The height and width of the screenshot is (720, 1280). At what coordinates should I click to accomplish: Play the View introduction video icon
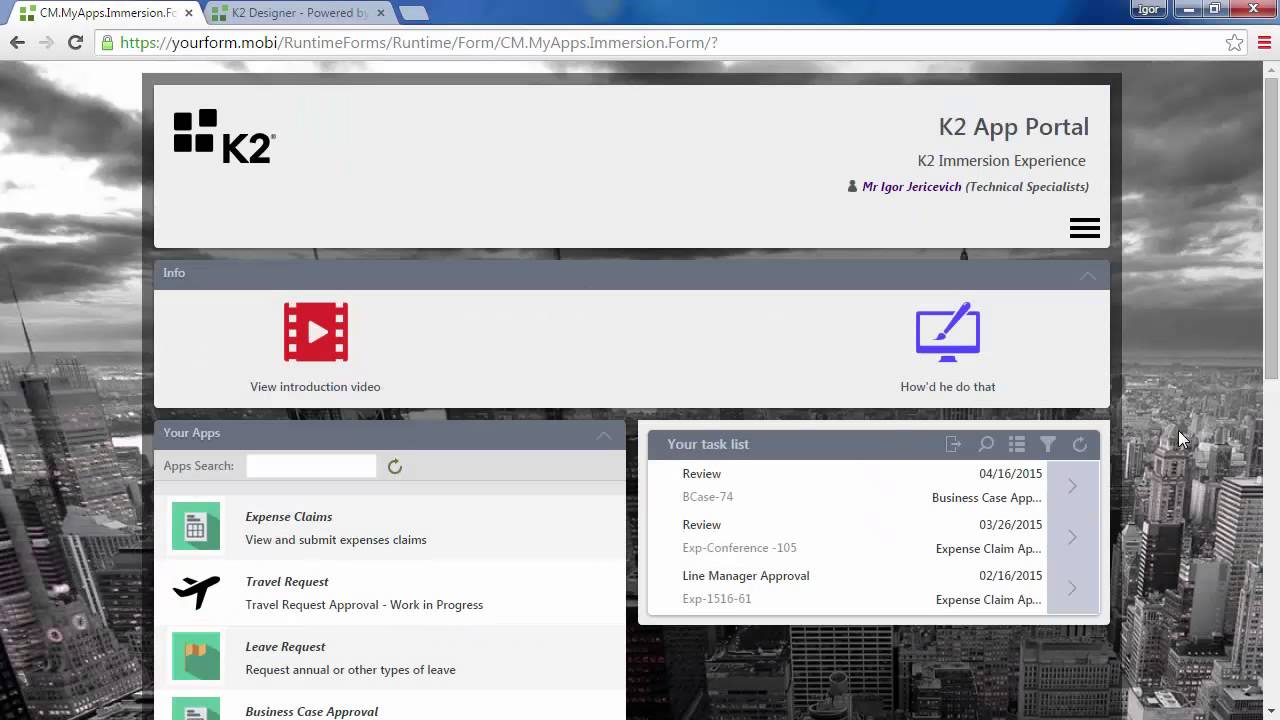click(x=316, y=332)
